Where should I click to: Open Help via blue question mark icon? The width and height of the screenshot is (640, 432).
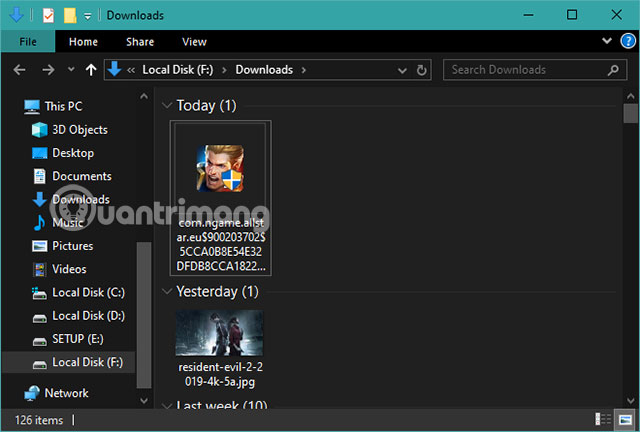pyautogui.click(x=628, y=41)
